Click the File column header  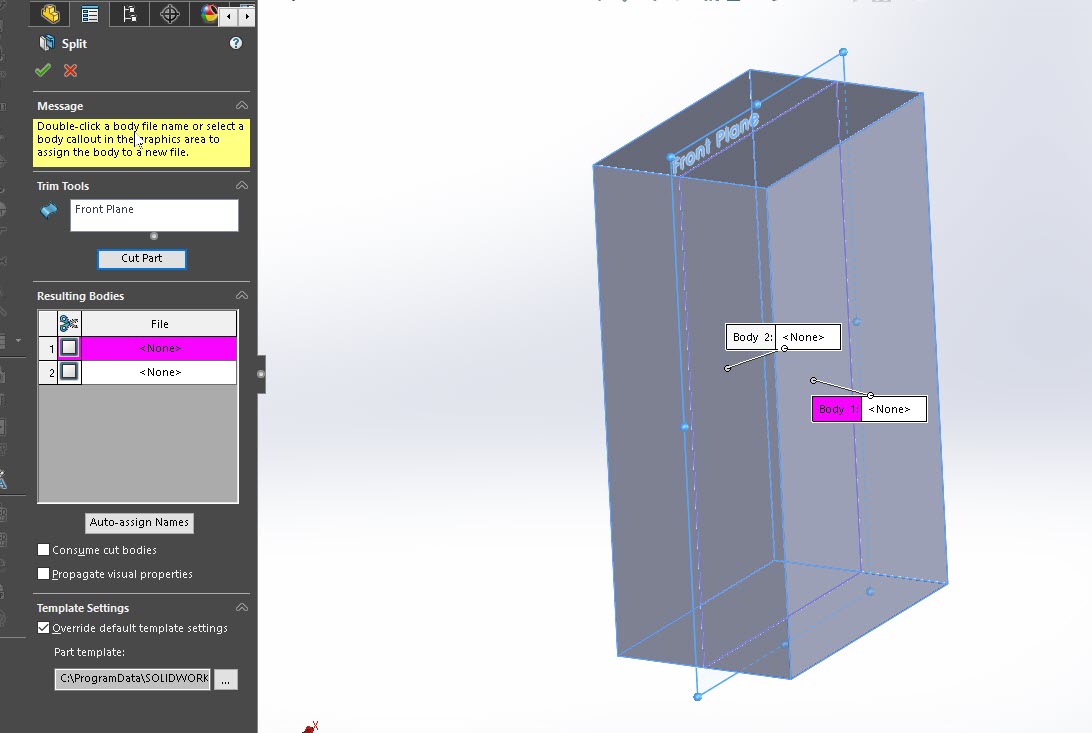(x=159, y=324)
